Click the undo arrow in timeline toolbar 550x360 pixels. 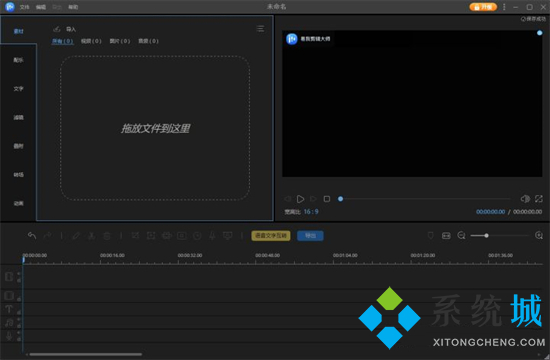point(32,235)
